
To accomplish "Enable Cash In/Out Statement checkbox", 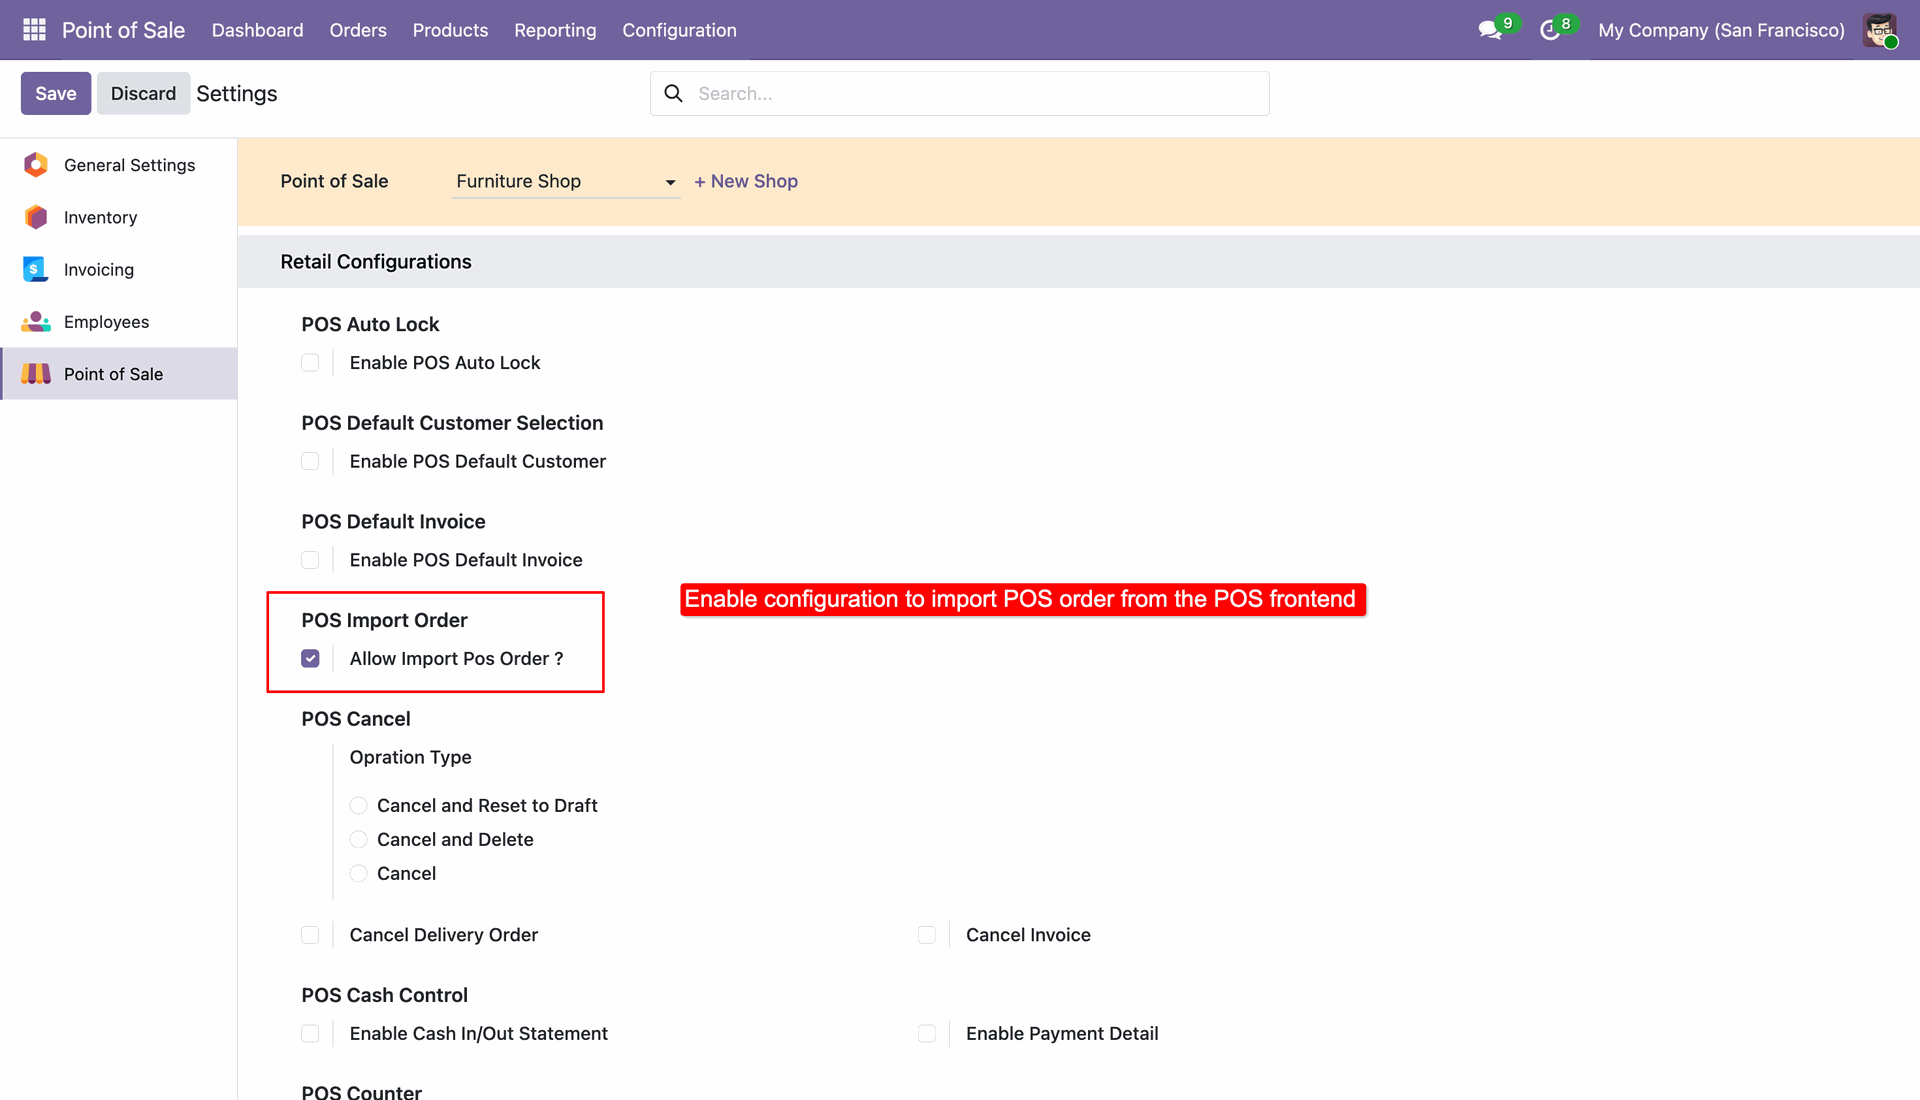I will tap(310, 1033).
